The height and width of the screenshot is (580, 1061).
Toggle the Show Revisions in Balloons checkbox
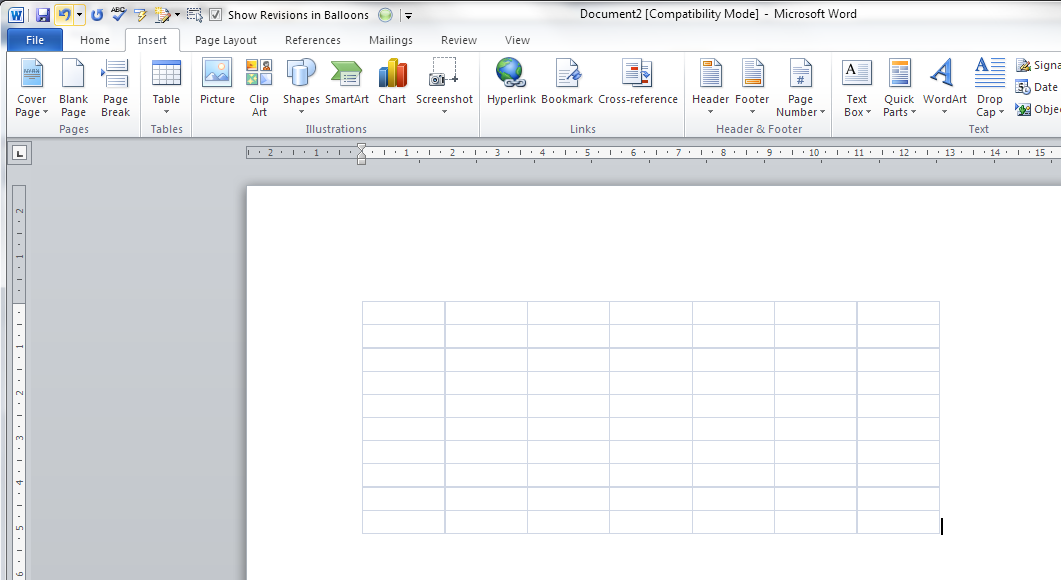click(x=215, y=15)
